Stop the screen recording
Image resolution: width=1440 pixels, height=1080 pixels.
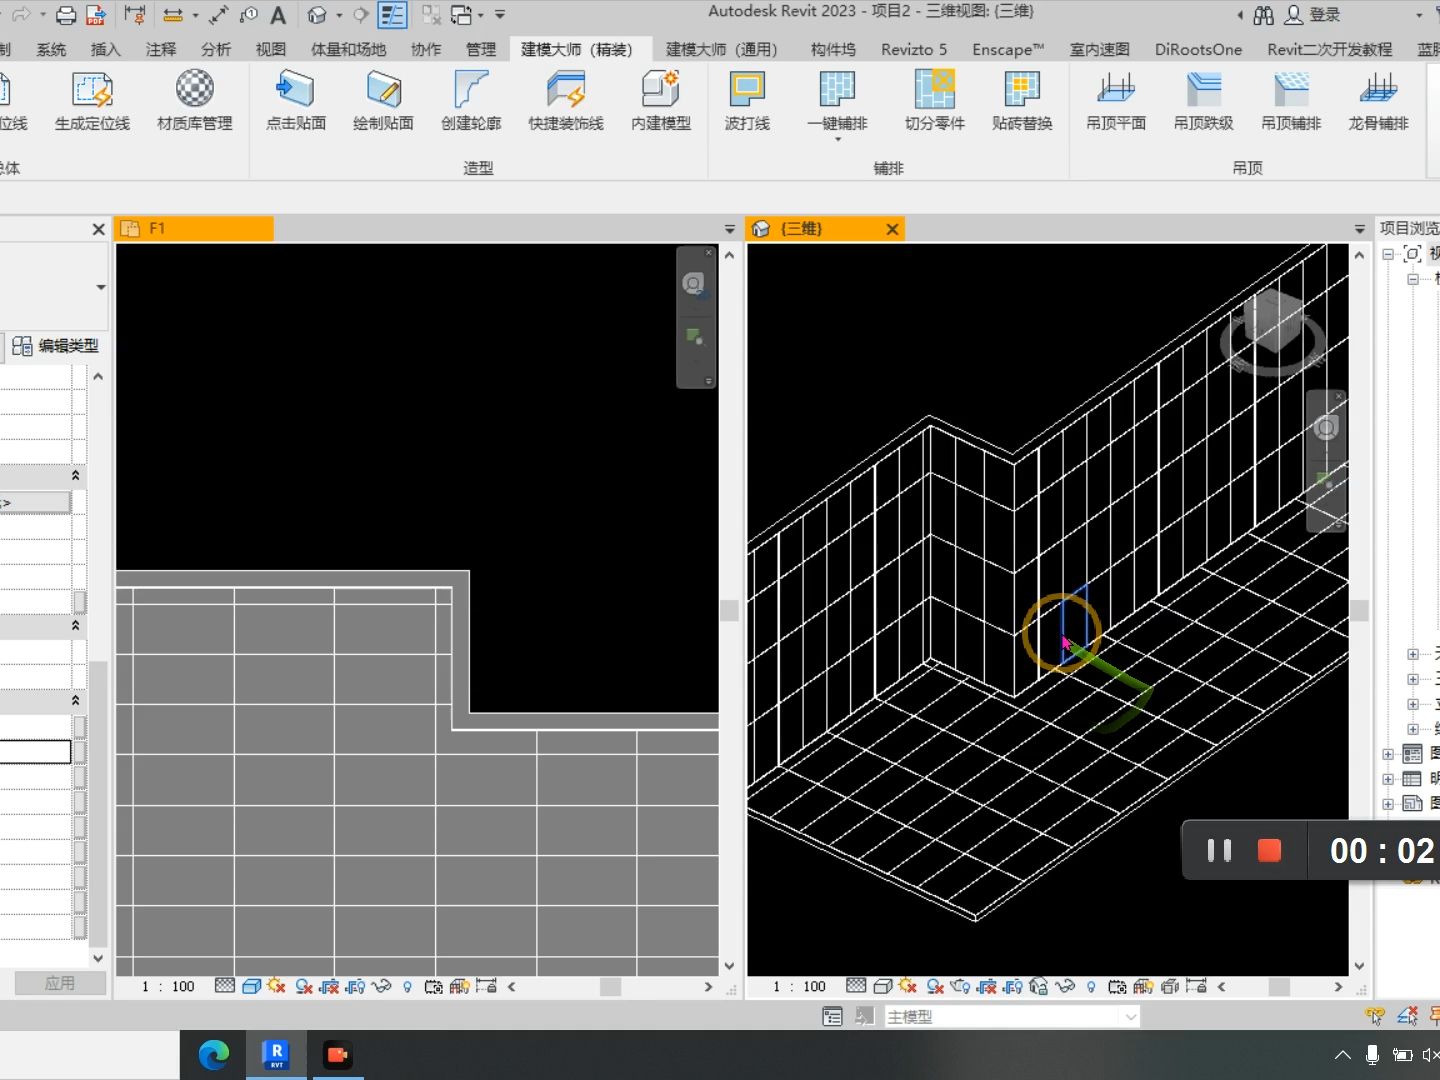click(x=1269, y=850)
